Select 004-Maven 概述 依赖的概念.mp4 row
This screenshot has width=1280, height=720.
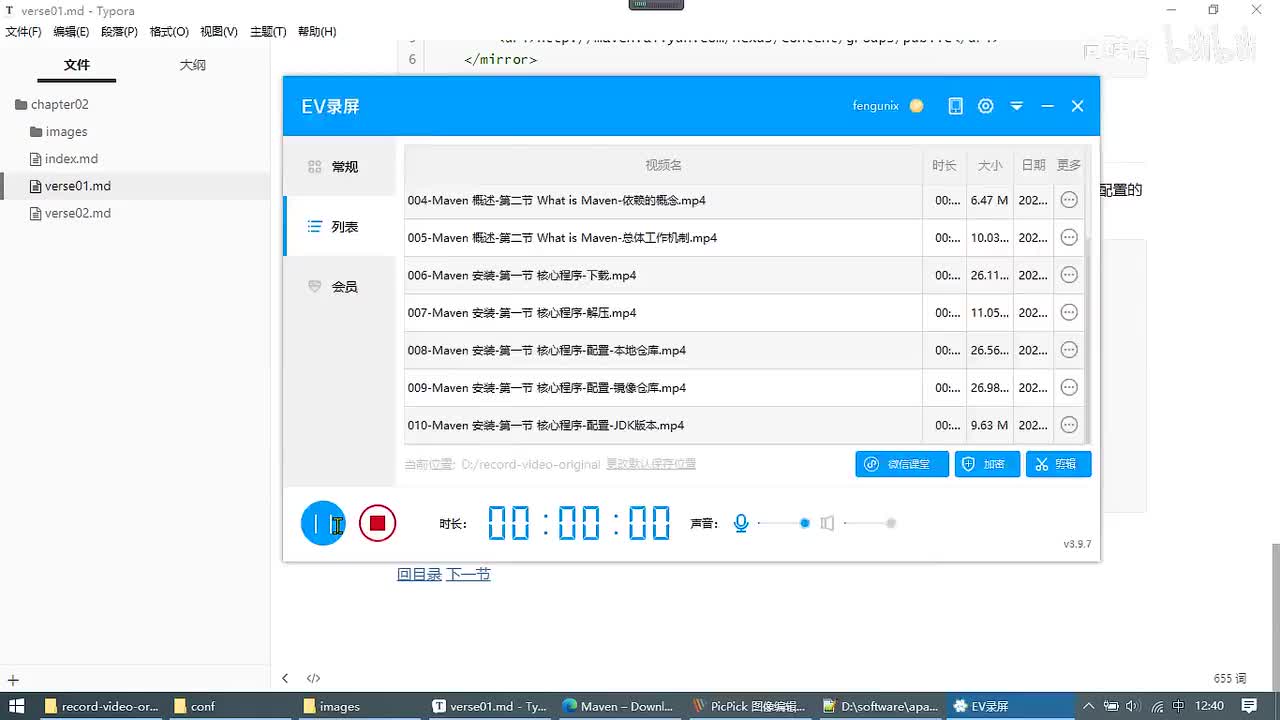744,200
